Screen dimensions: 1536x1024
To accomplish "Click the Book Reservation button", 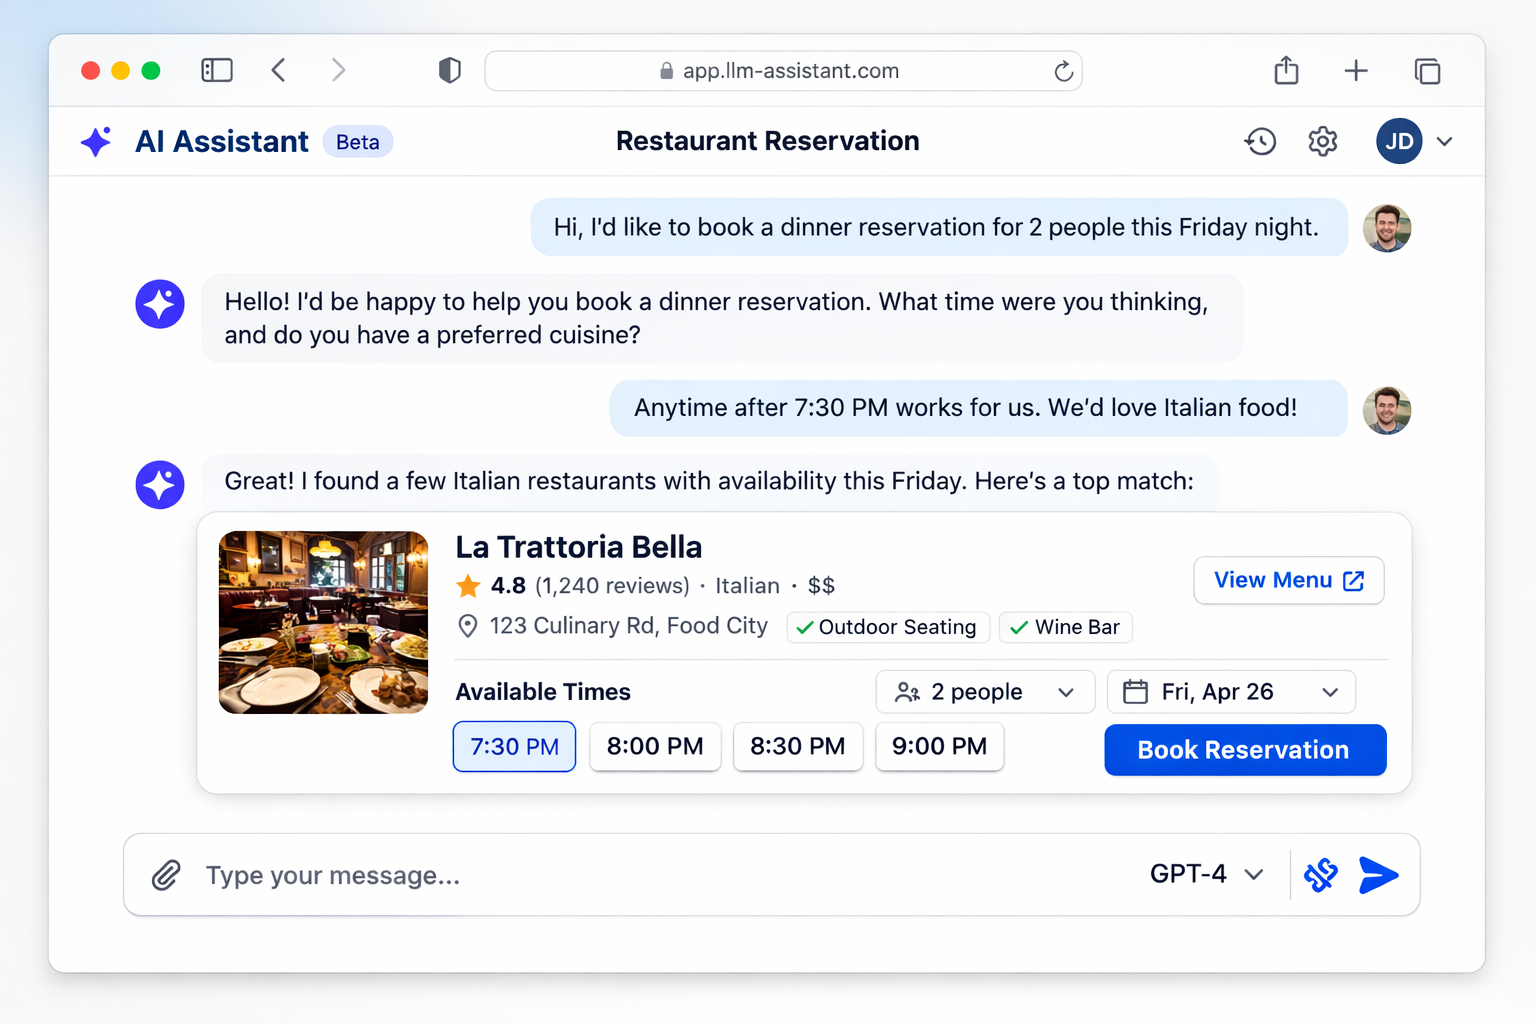I will click(1244, 750).
